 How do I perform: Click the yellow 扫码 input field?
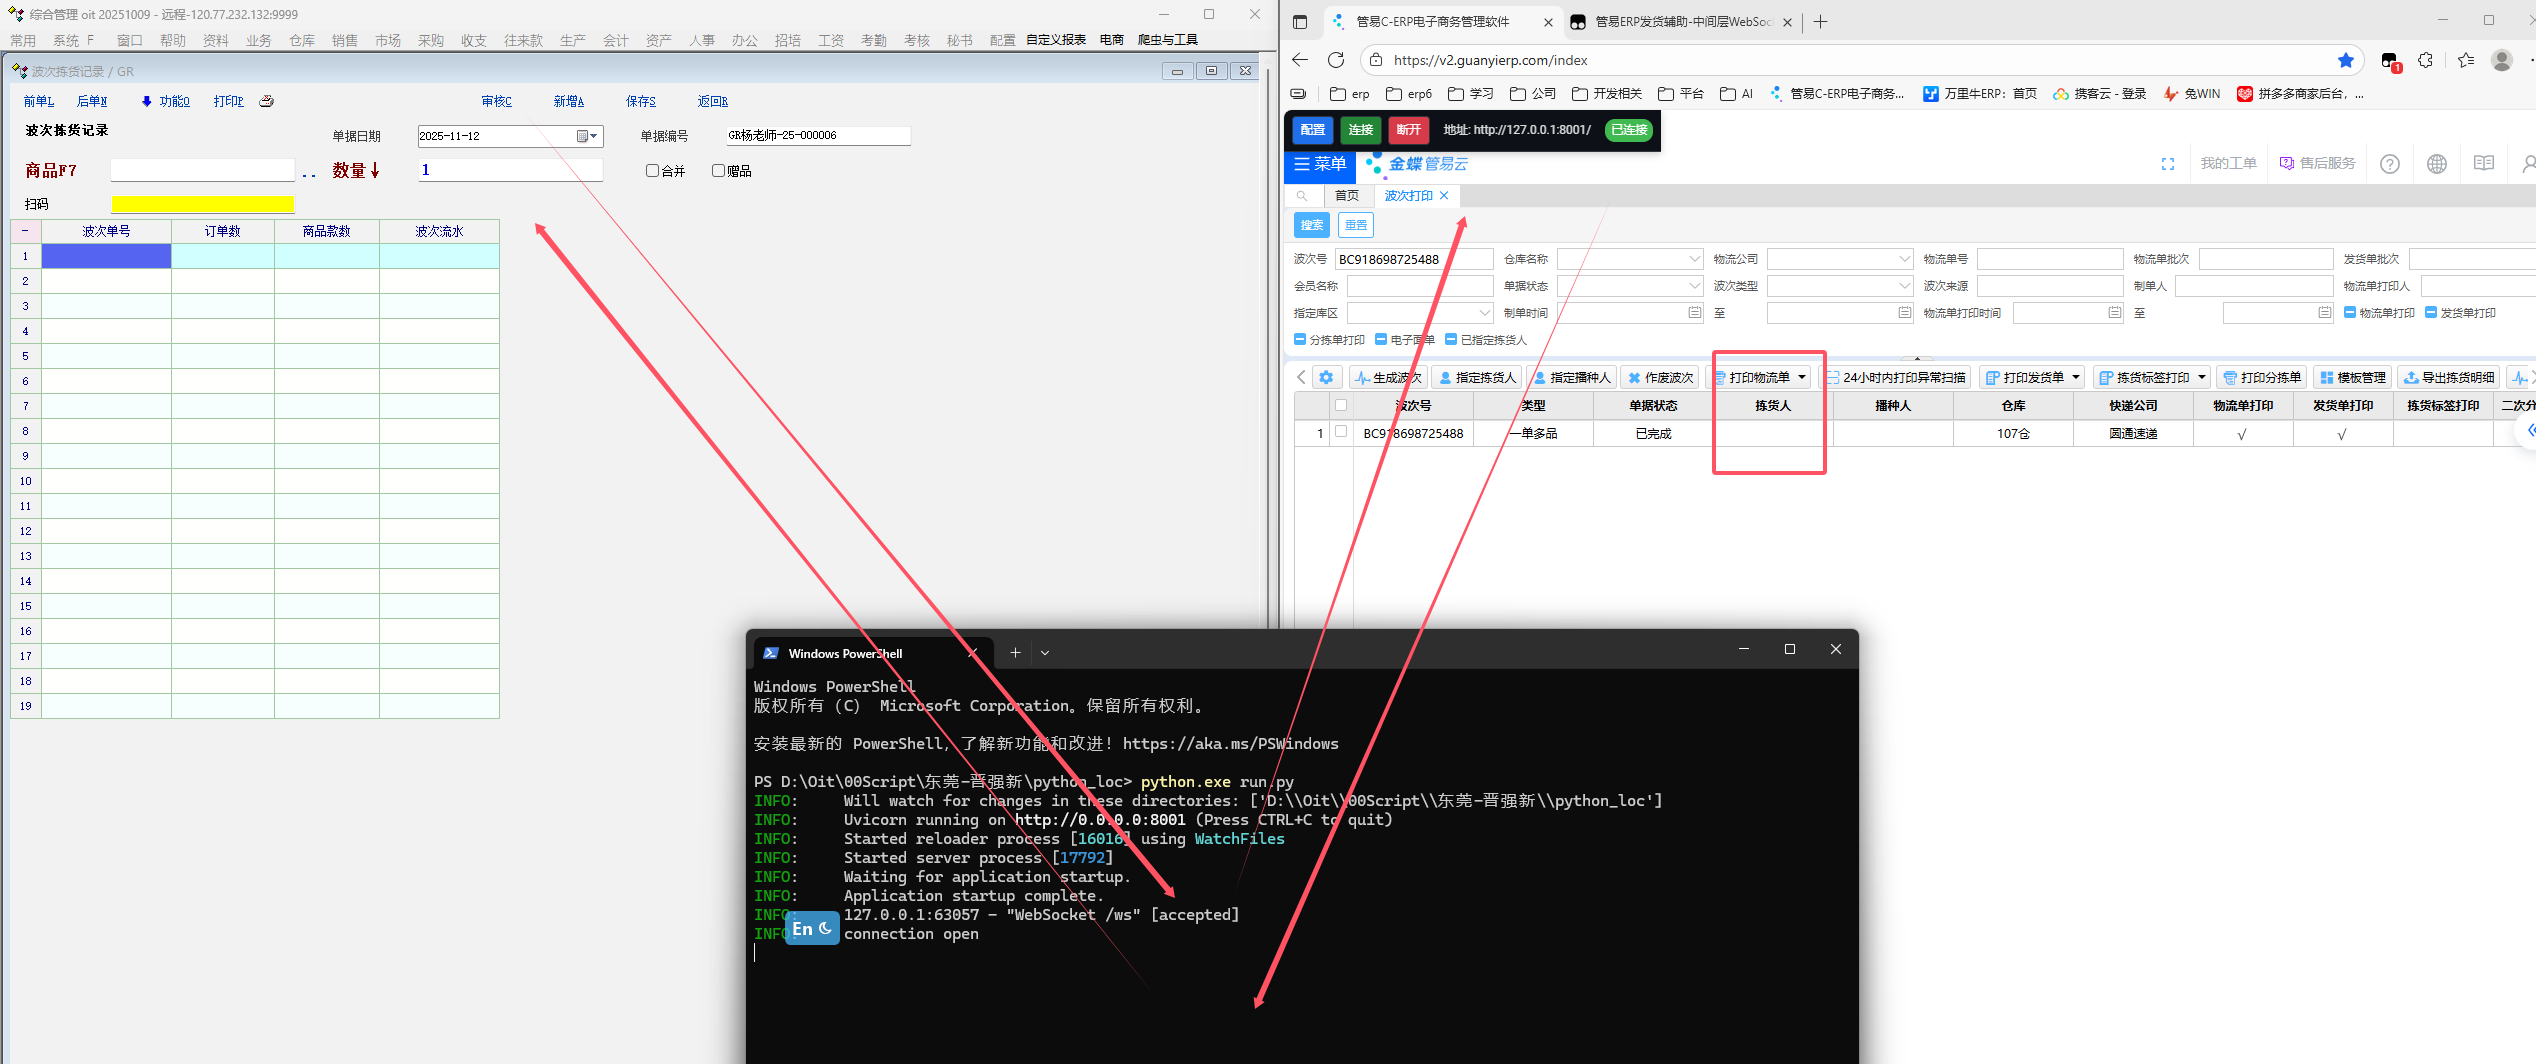203,204
